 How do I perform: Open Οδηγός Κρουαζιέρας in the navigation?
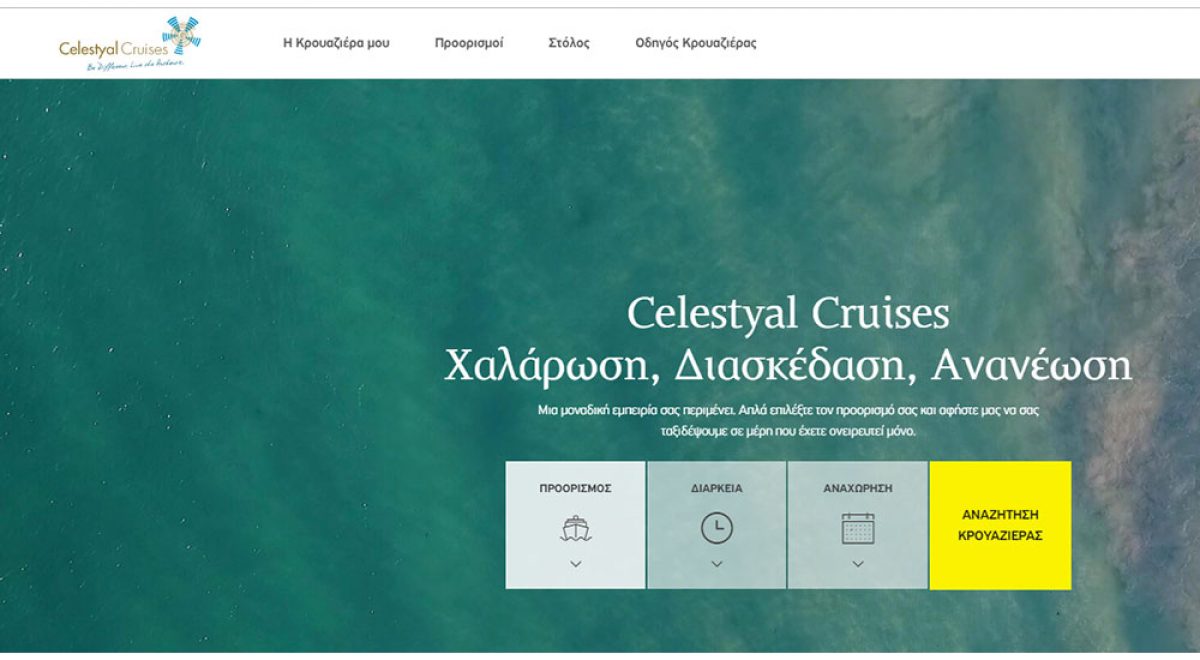coord(696,43)
